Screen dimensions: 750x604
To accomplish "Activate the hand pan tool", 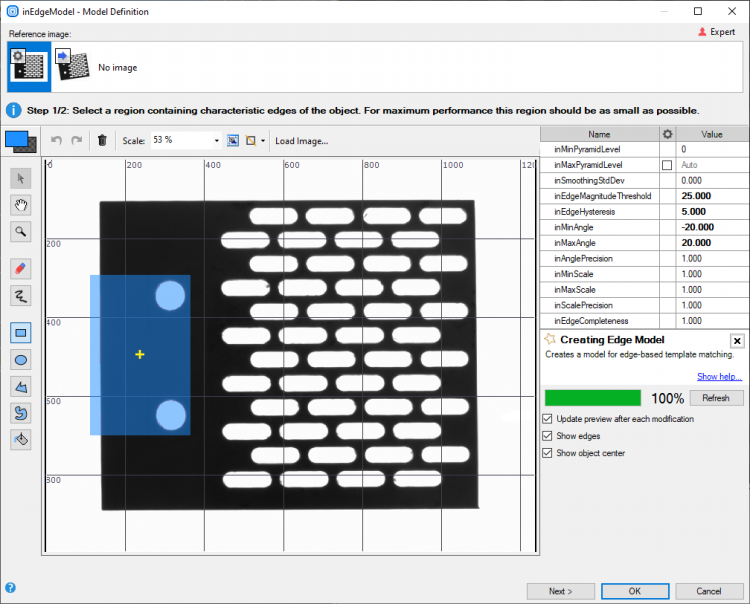I will click(x=20, y=205).
